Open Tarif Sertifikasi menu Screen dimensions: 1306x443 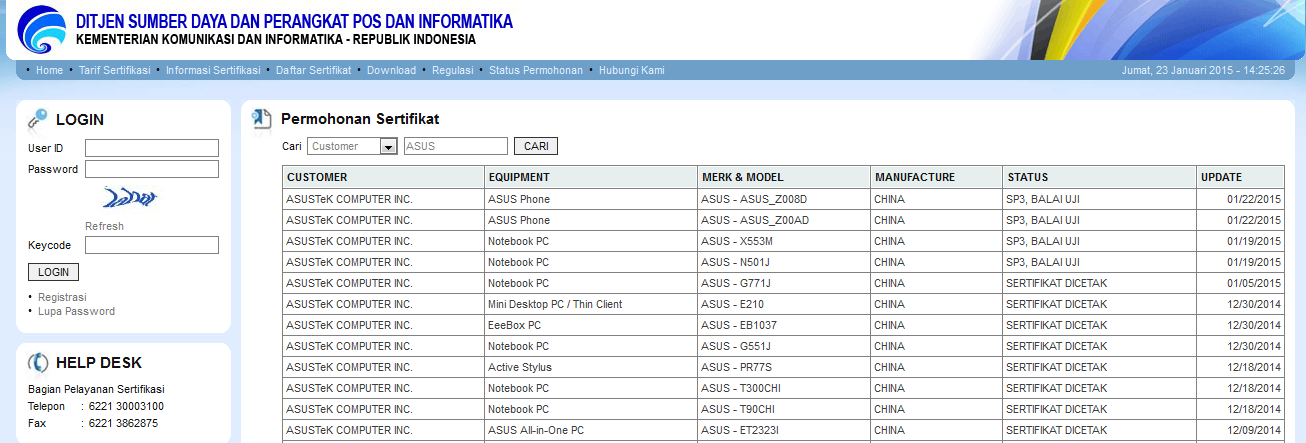click(114, 70)
